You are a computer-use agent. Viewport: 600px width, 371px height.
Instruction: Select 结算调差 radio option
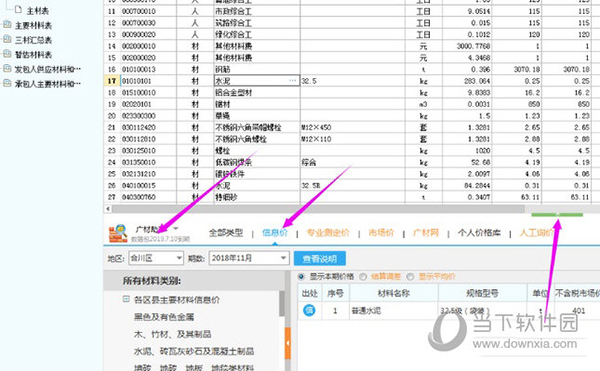[x=363, y=277]
